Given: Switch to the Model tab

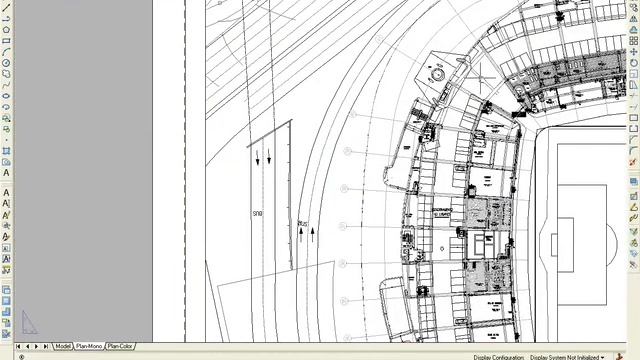Looking at the screenshot, I should point(63,346).
